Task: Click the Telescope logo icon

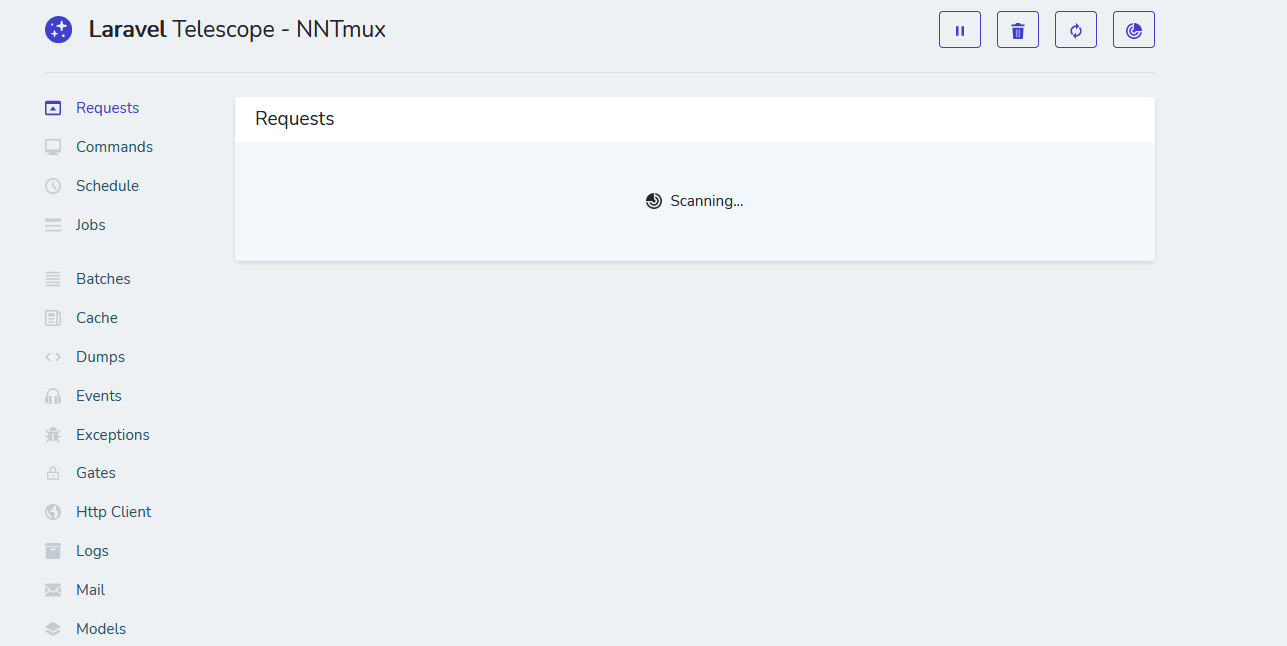Action: [58, 29]
